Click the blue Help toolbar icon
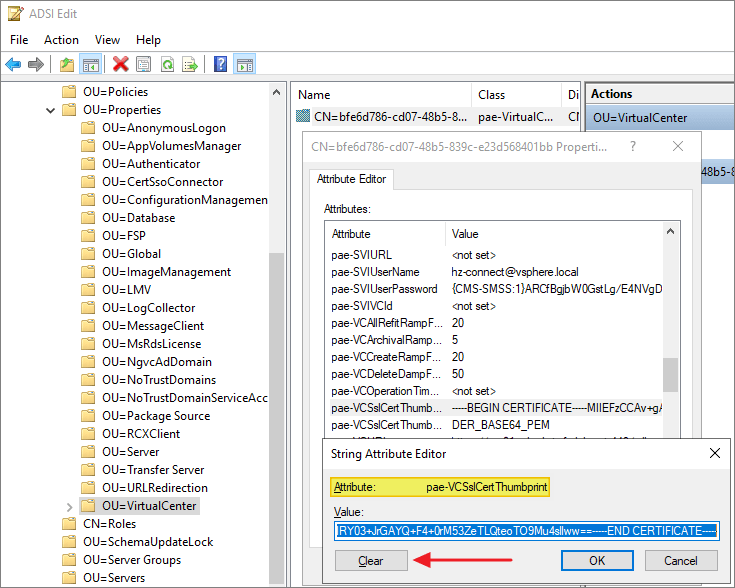 coord(221,64)
